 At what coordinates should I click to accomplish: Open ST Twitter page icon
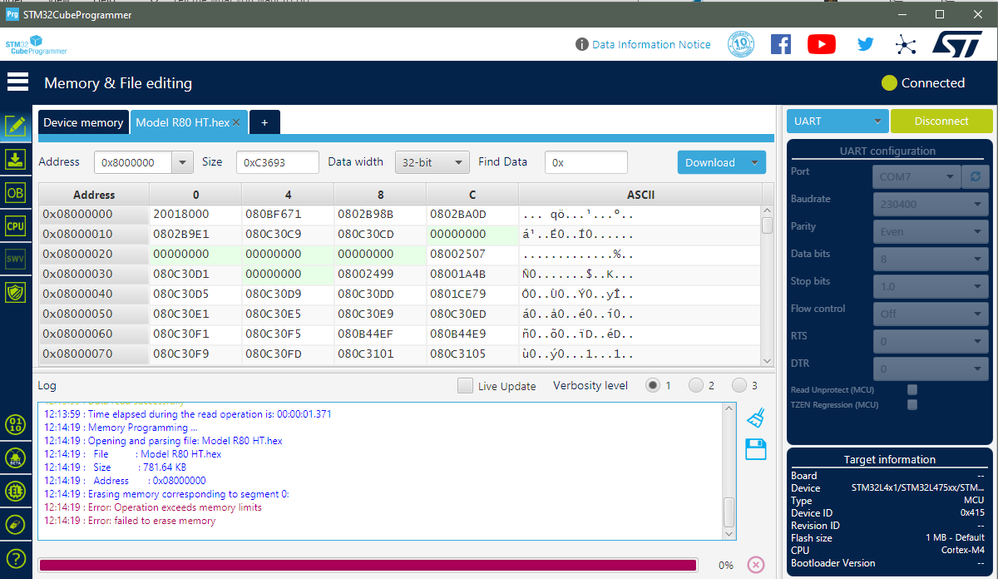click(865, 45)
